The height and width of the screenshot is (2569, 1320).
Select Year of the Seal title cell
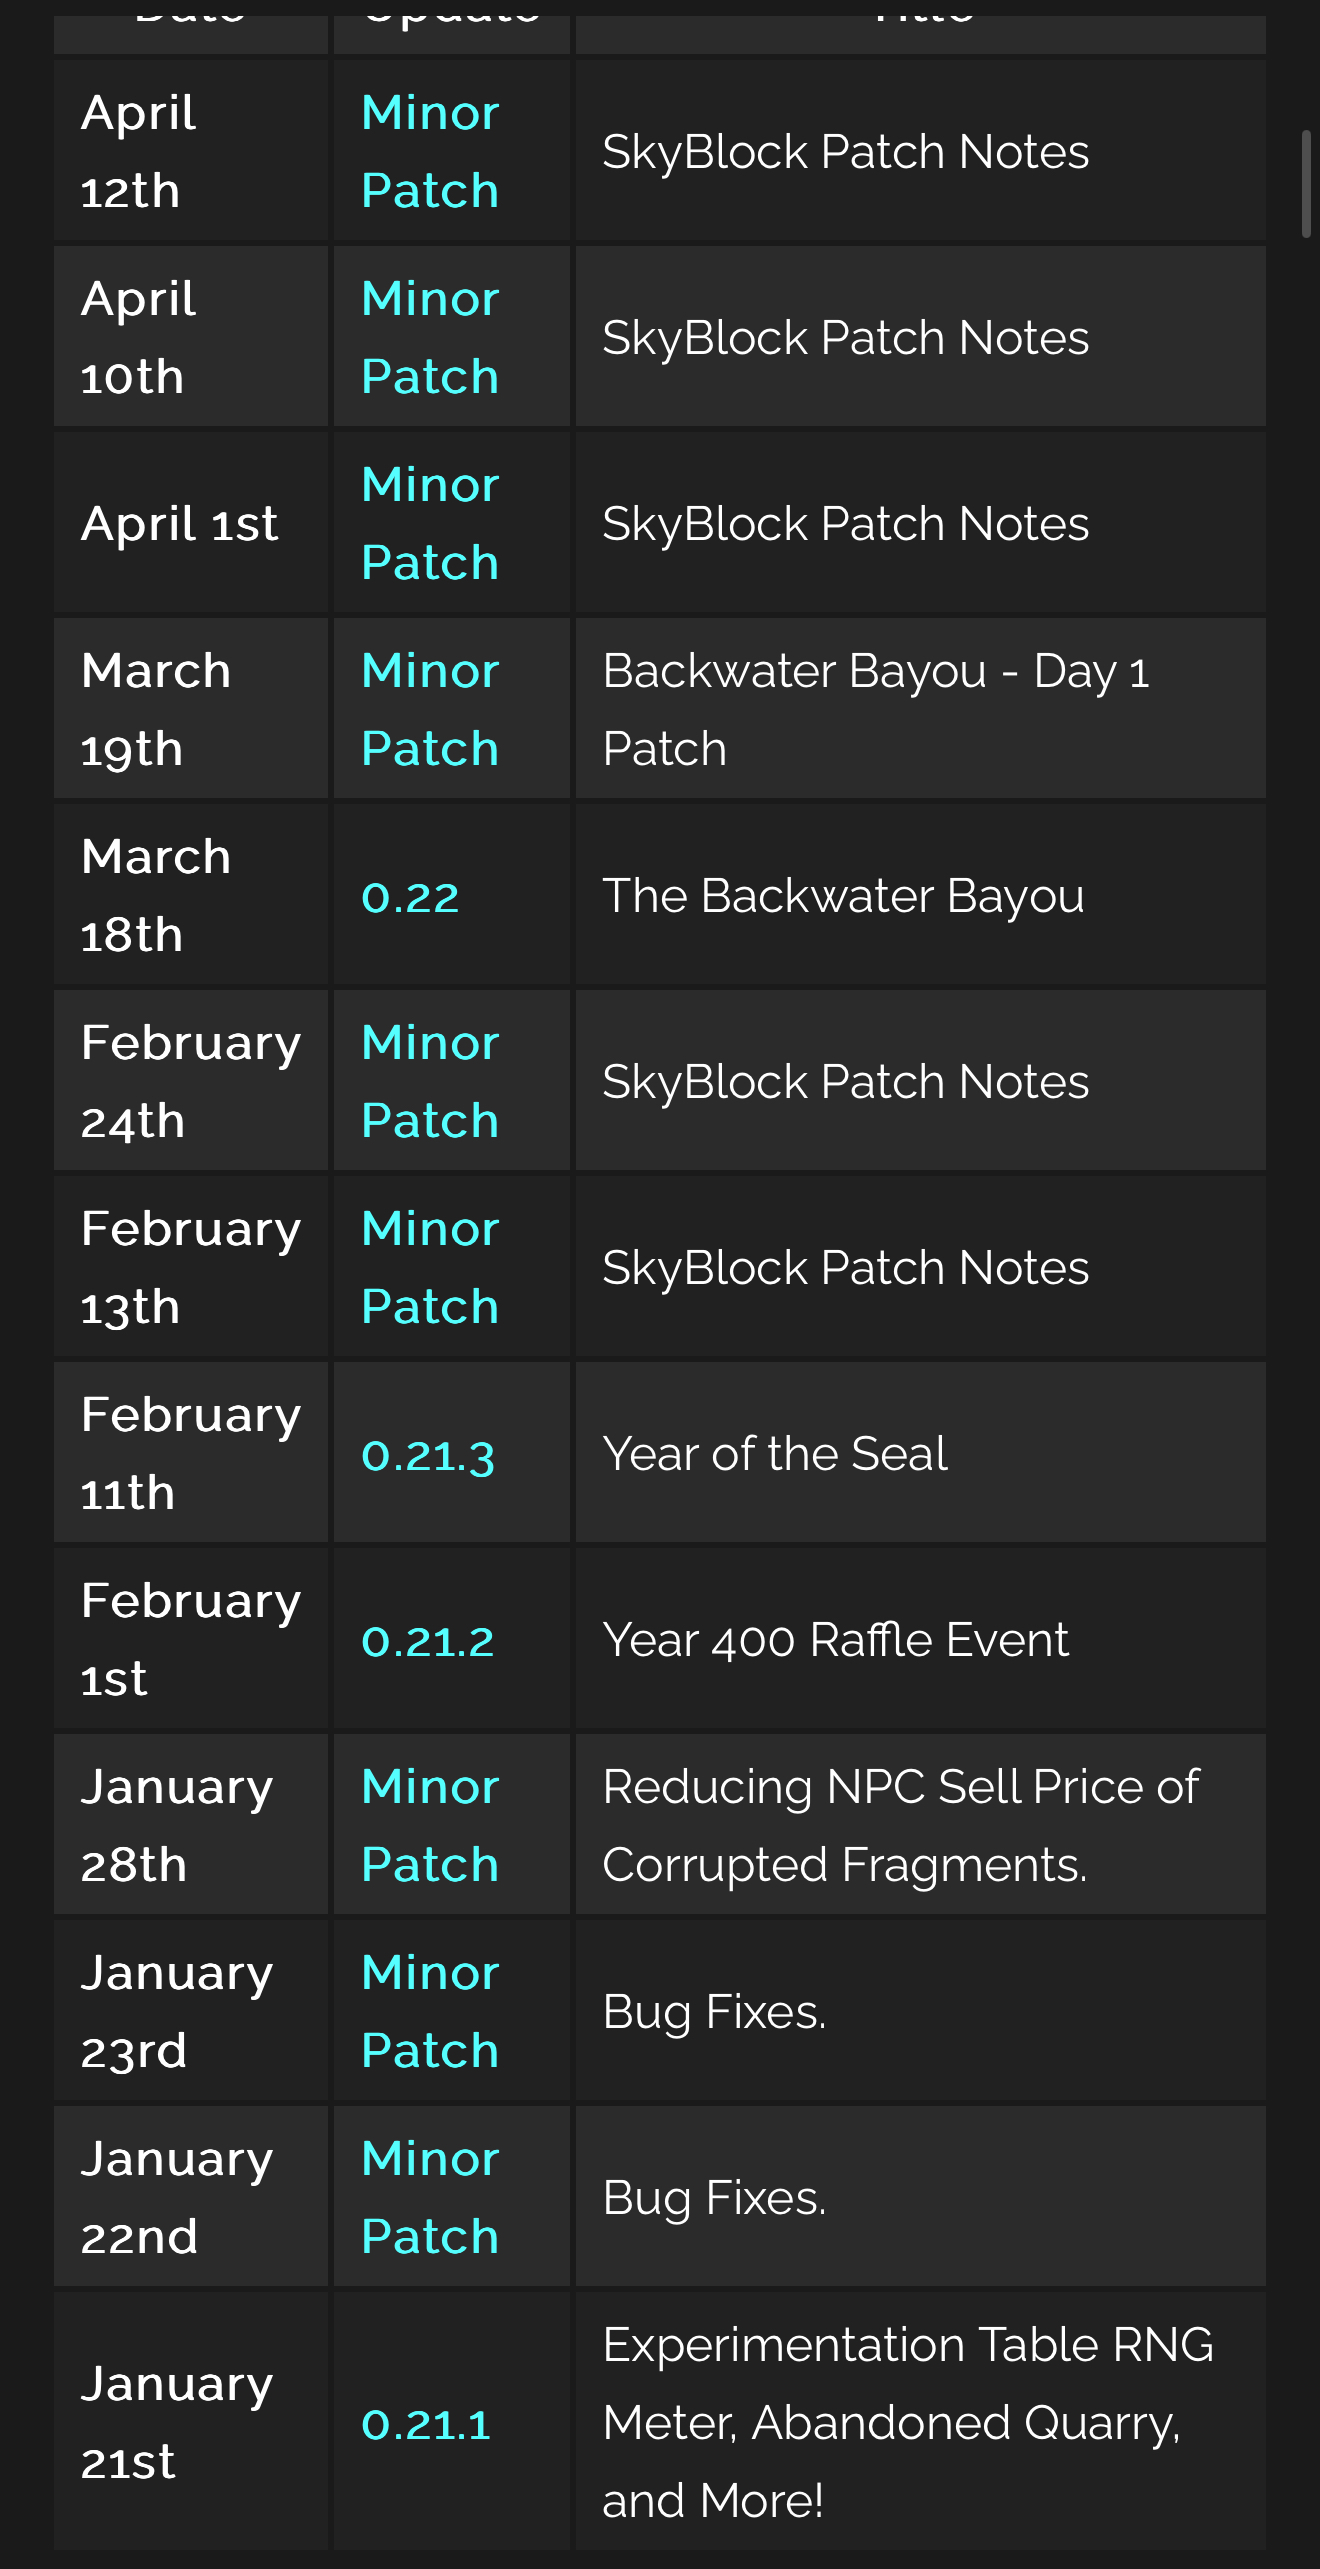[921, 1454]
